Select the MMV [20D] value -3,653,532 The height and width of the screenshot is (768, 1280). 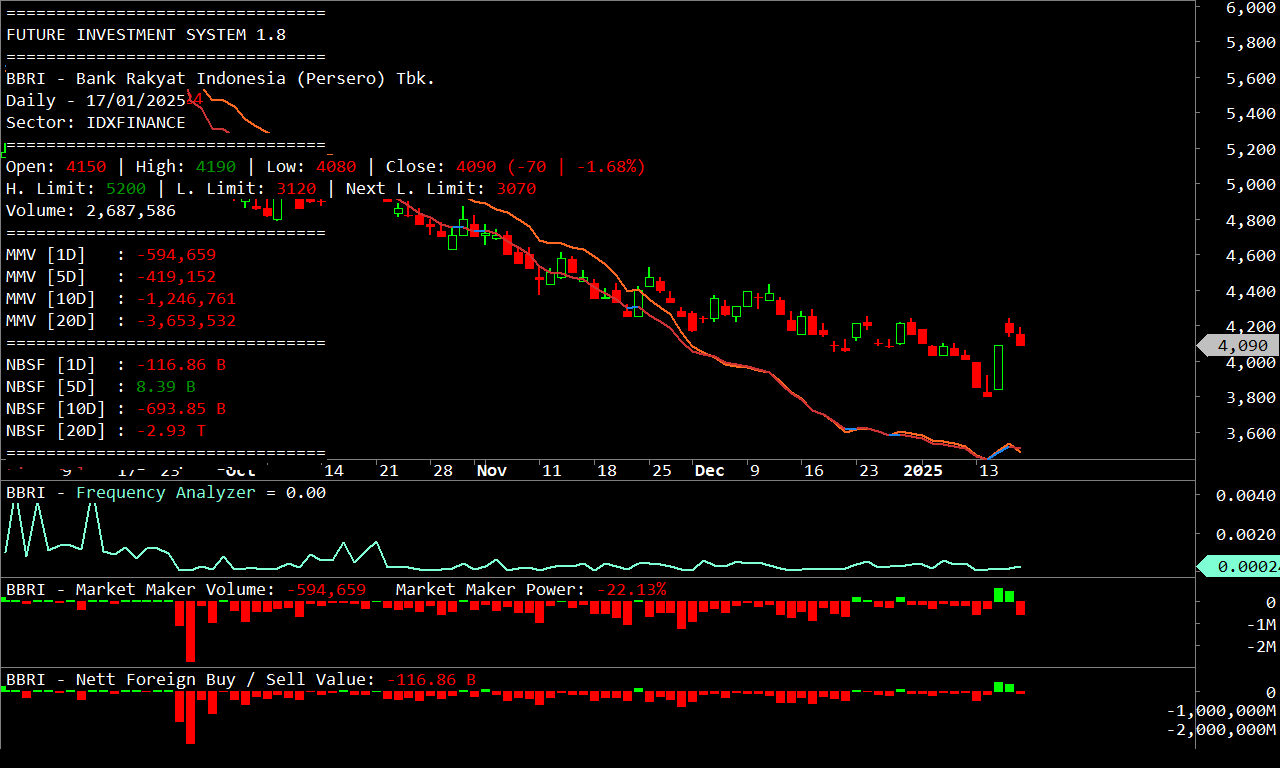tap(186, 320)
